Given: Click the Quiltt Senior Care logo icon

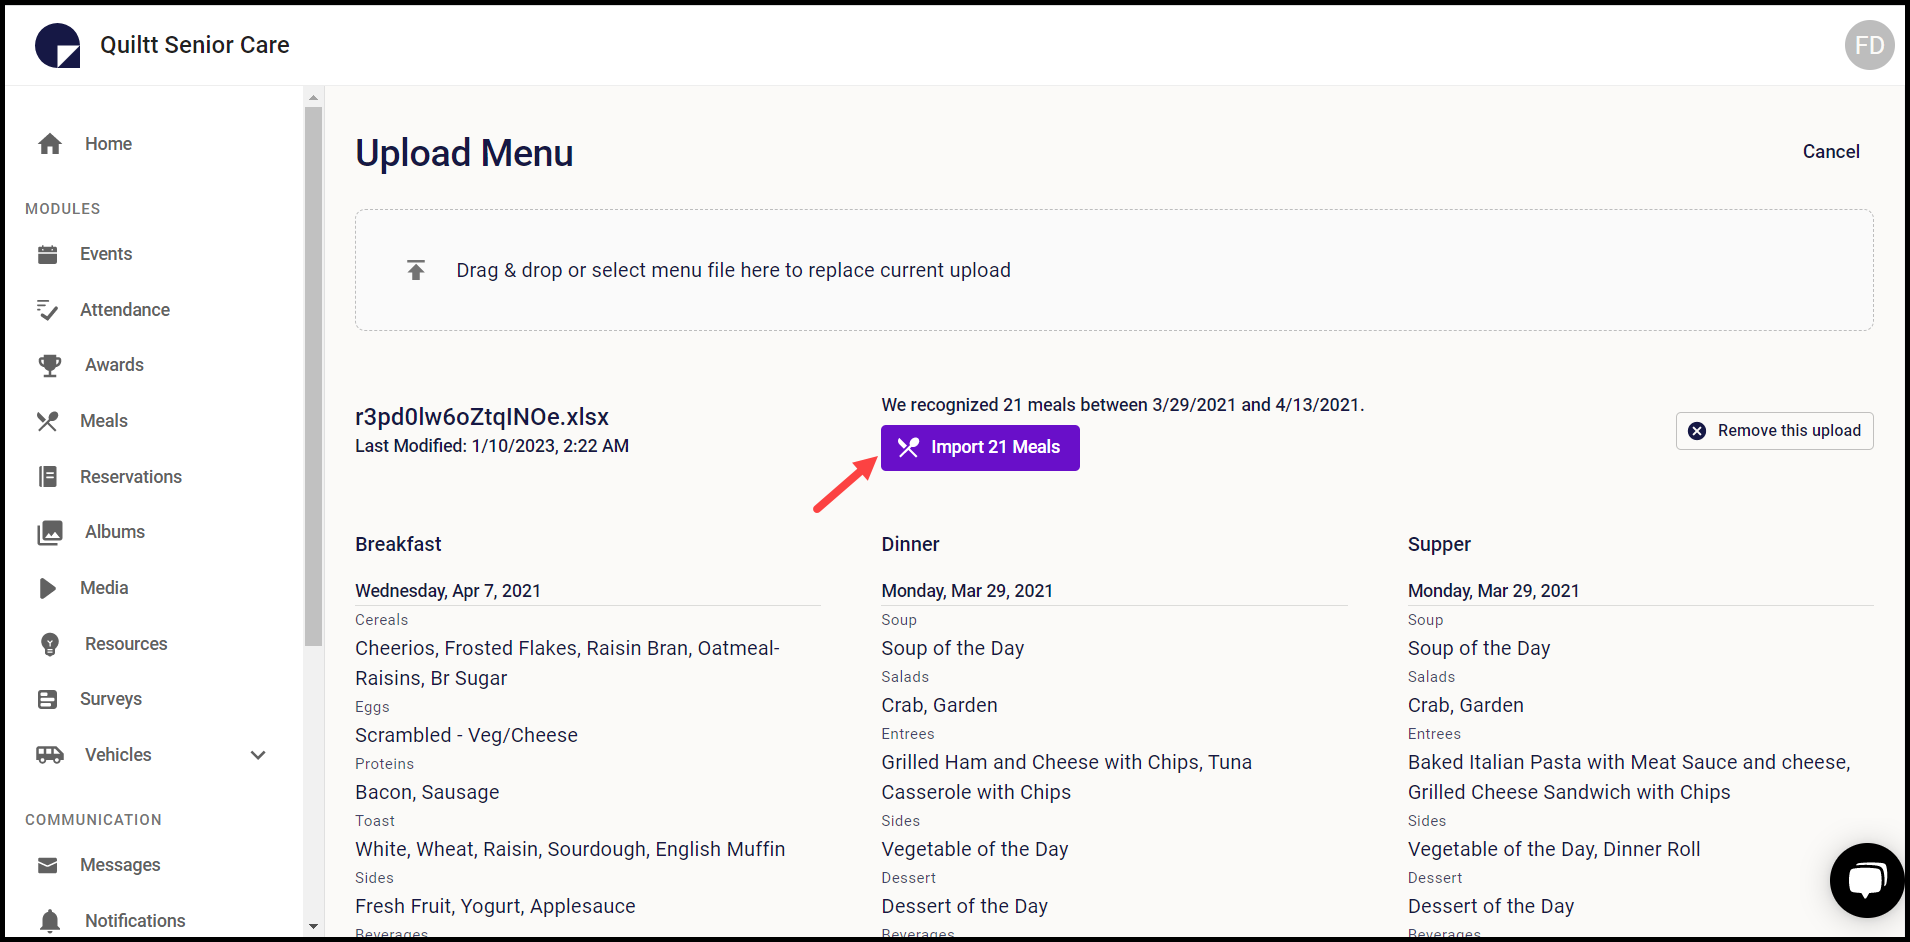Looking at the screenshot, I should pos(58,45).
